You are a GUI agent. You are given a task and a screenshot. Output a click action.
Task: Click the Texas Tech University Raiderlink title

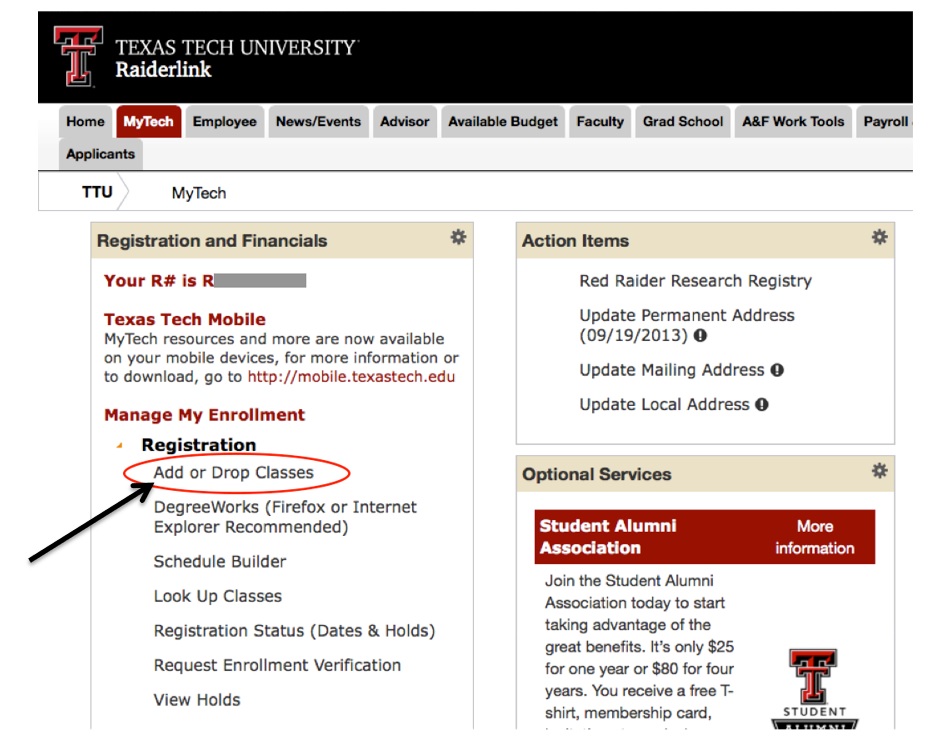237,58
